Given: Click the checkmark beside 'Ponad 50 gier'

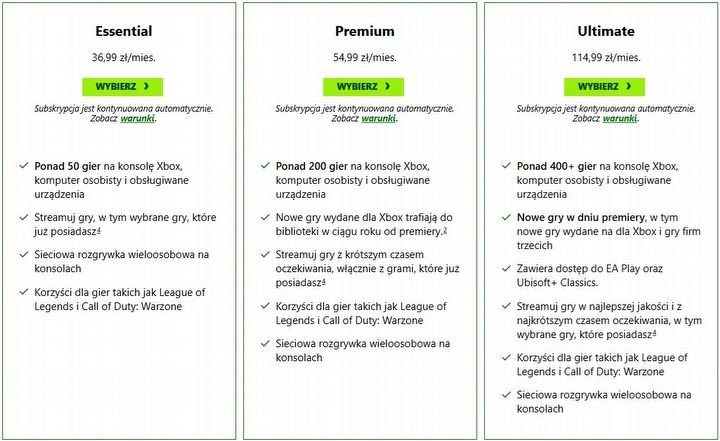Looking at the screenshot, I should click(23, 164).
